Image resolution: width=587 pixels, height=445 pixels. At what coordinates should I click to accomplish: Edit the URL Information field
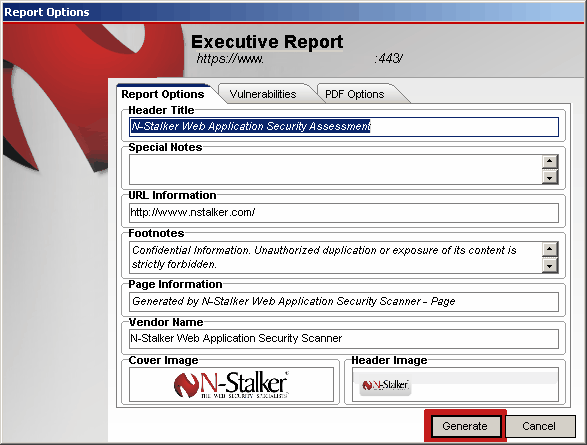tap(344, 213)
